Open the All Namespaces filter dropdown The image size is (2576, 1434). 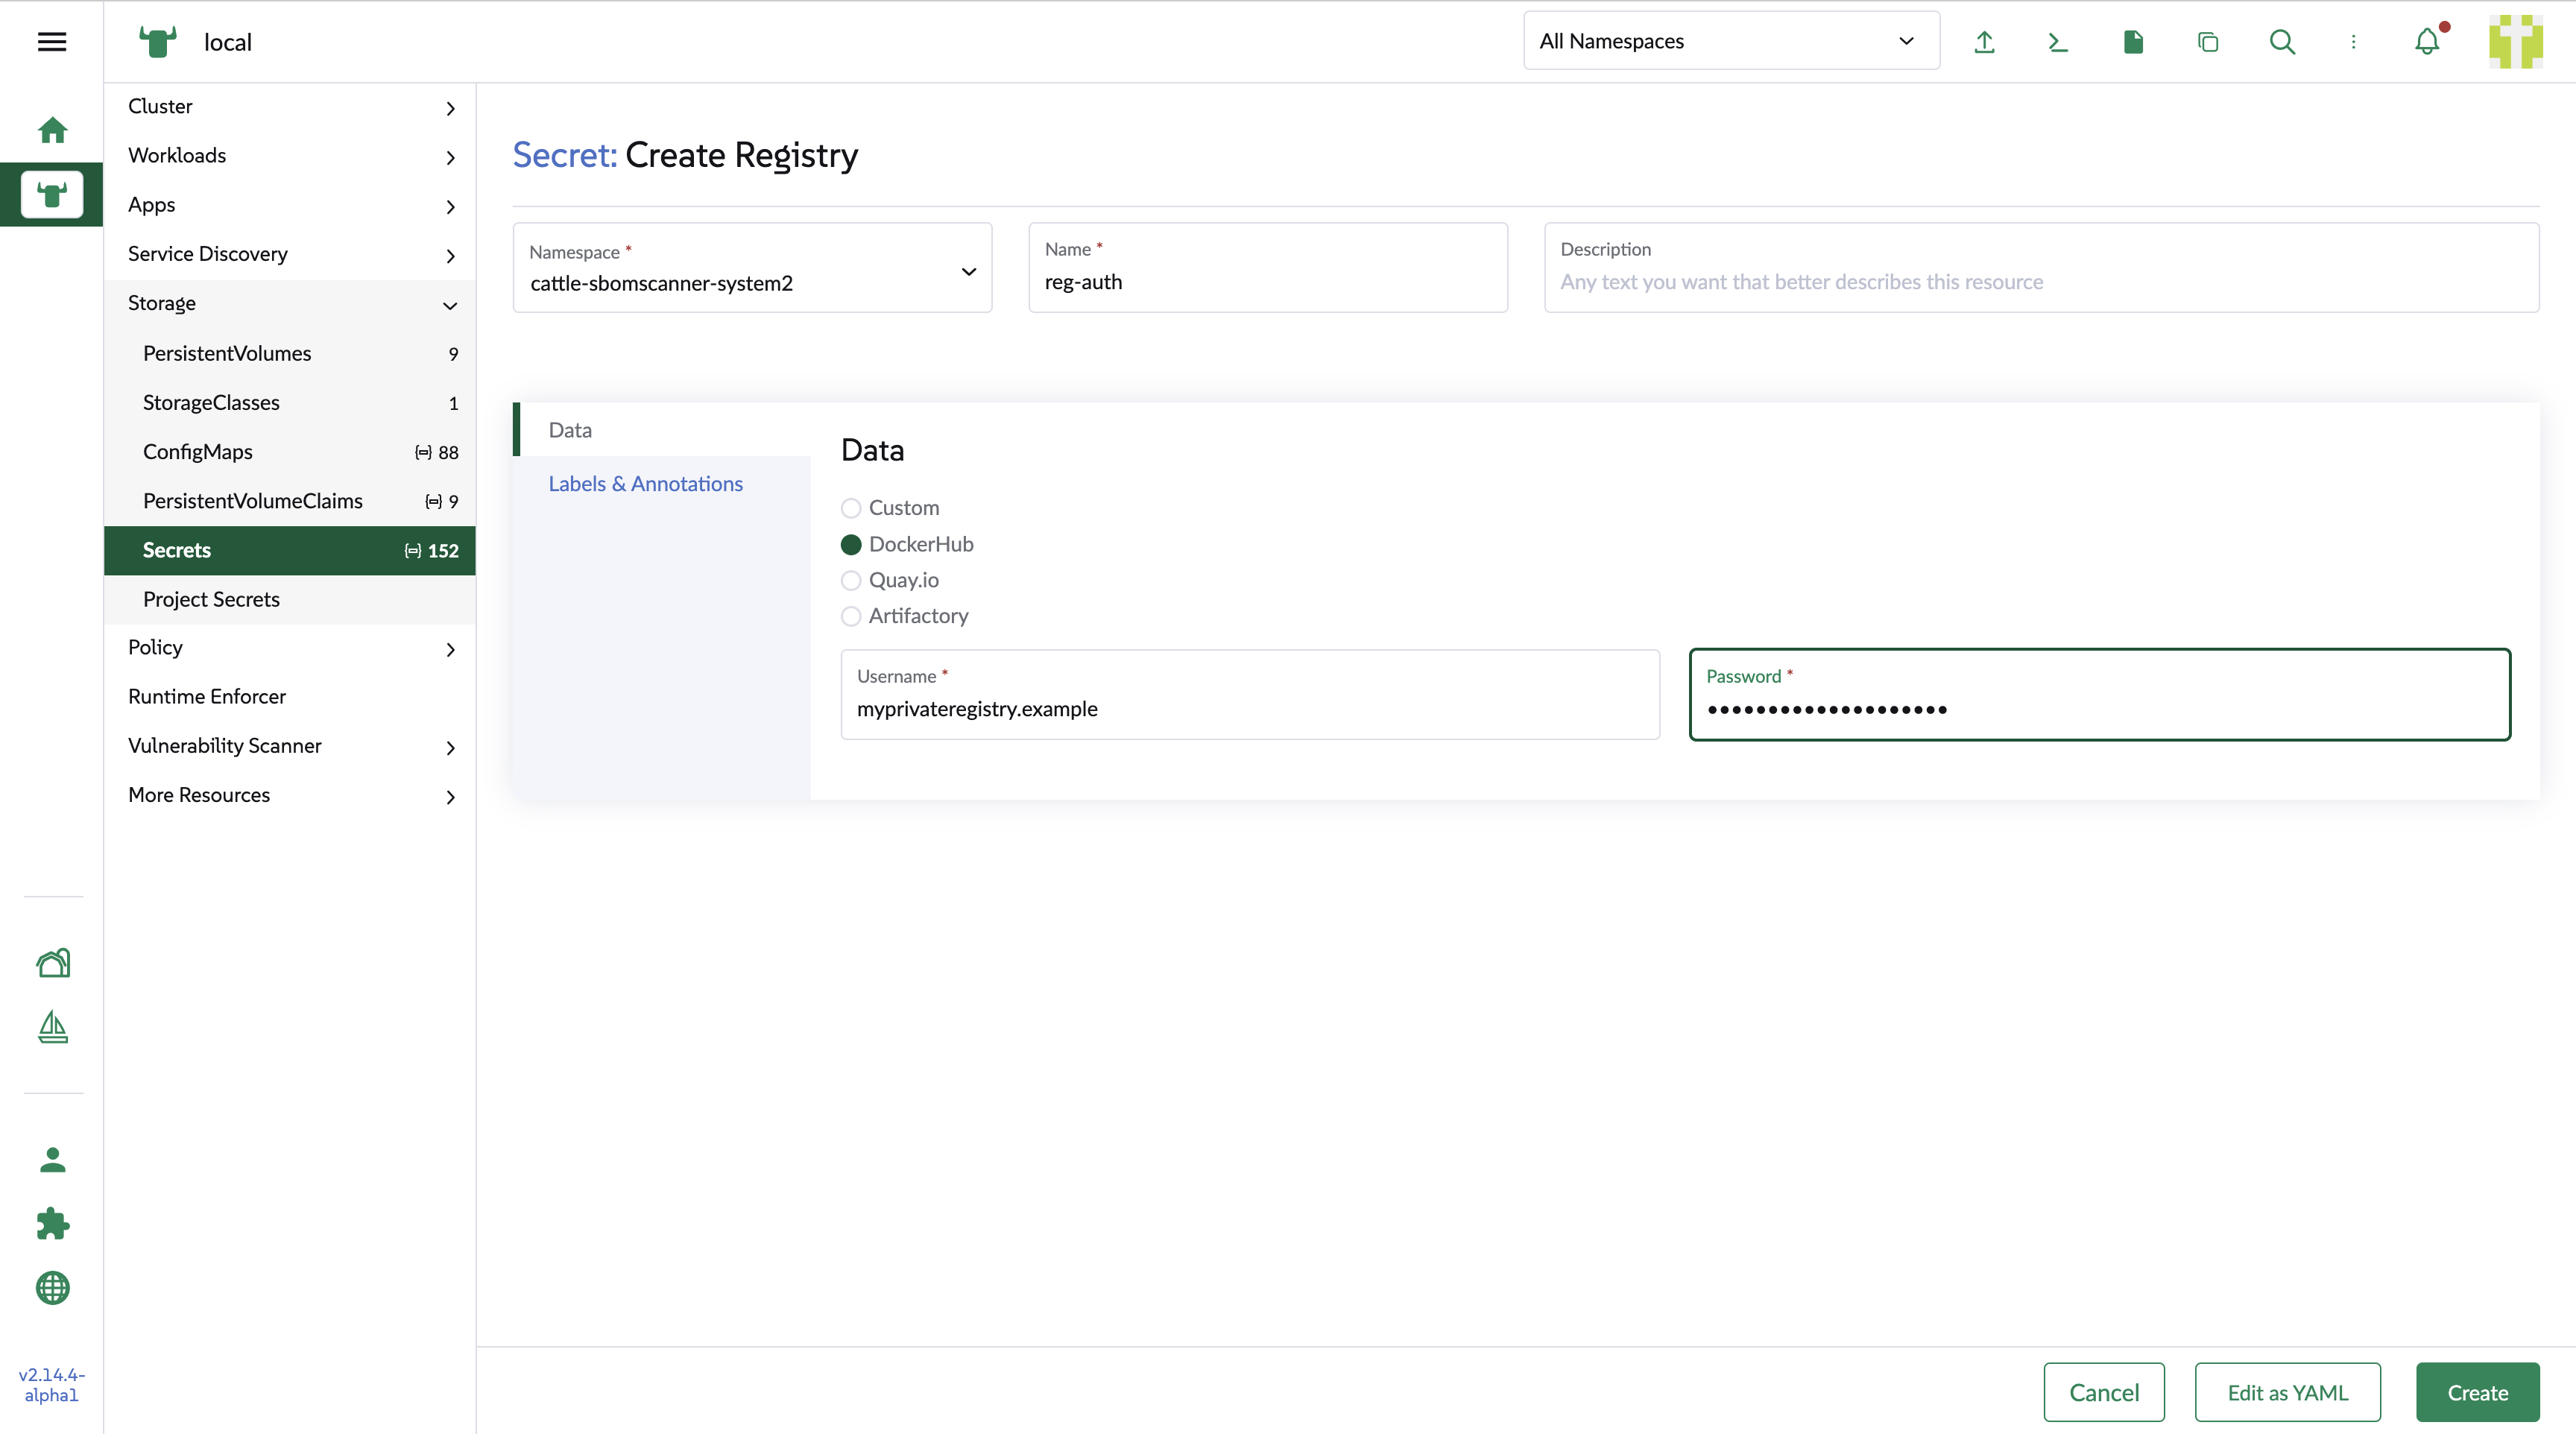pos(1731,41)
